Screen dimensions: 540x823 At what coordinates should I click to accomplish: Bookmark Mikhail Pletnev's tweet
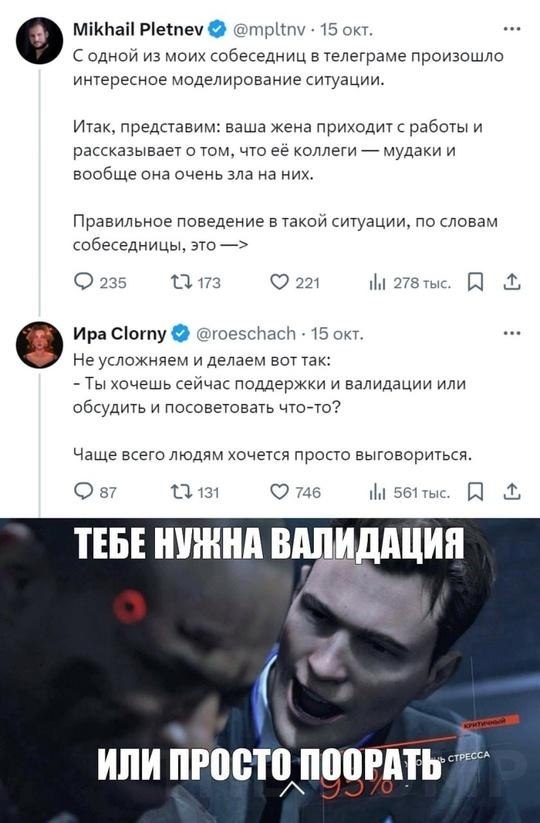point(475,282)
